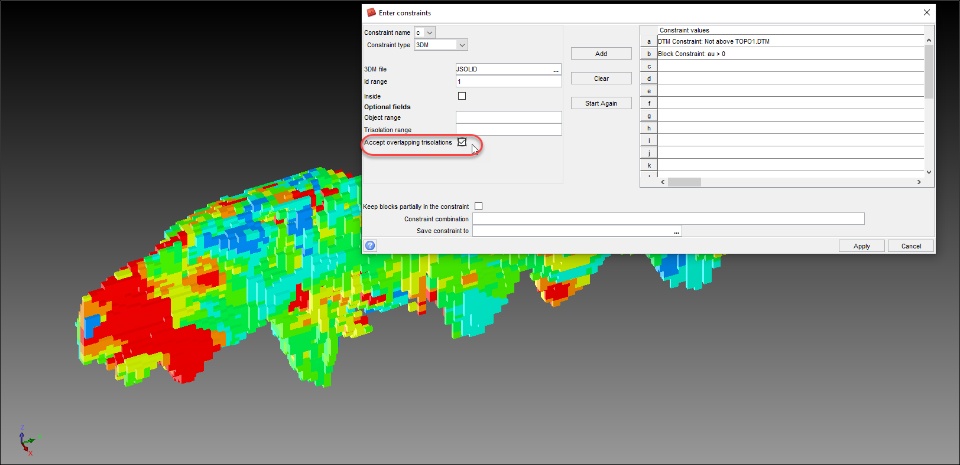Click the Id range field
The image size is (960, 465).
[x=509, y=81]
